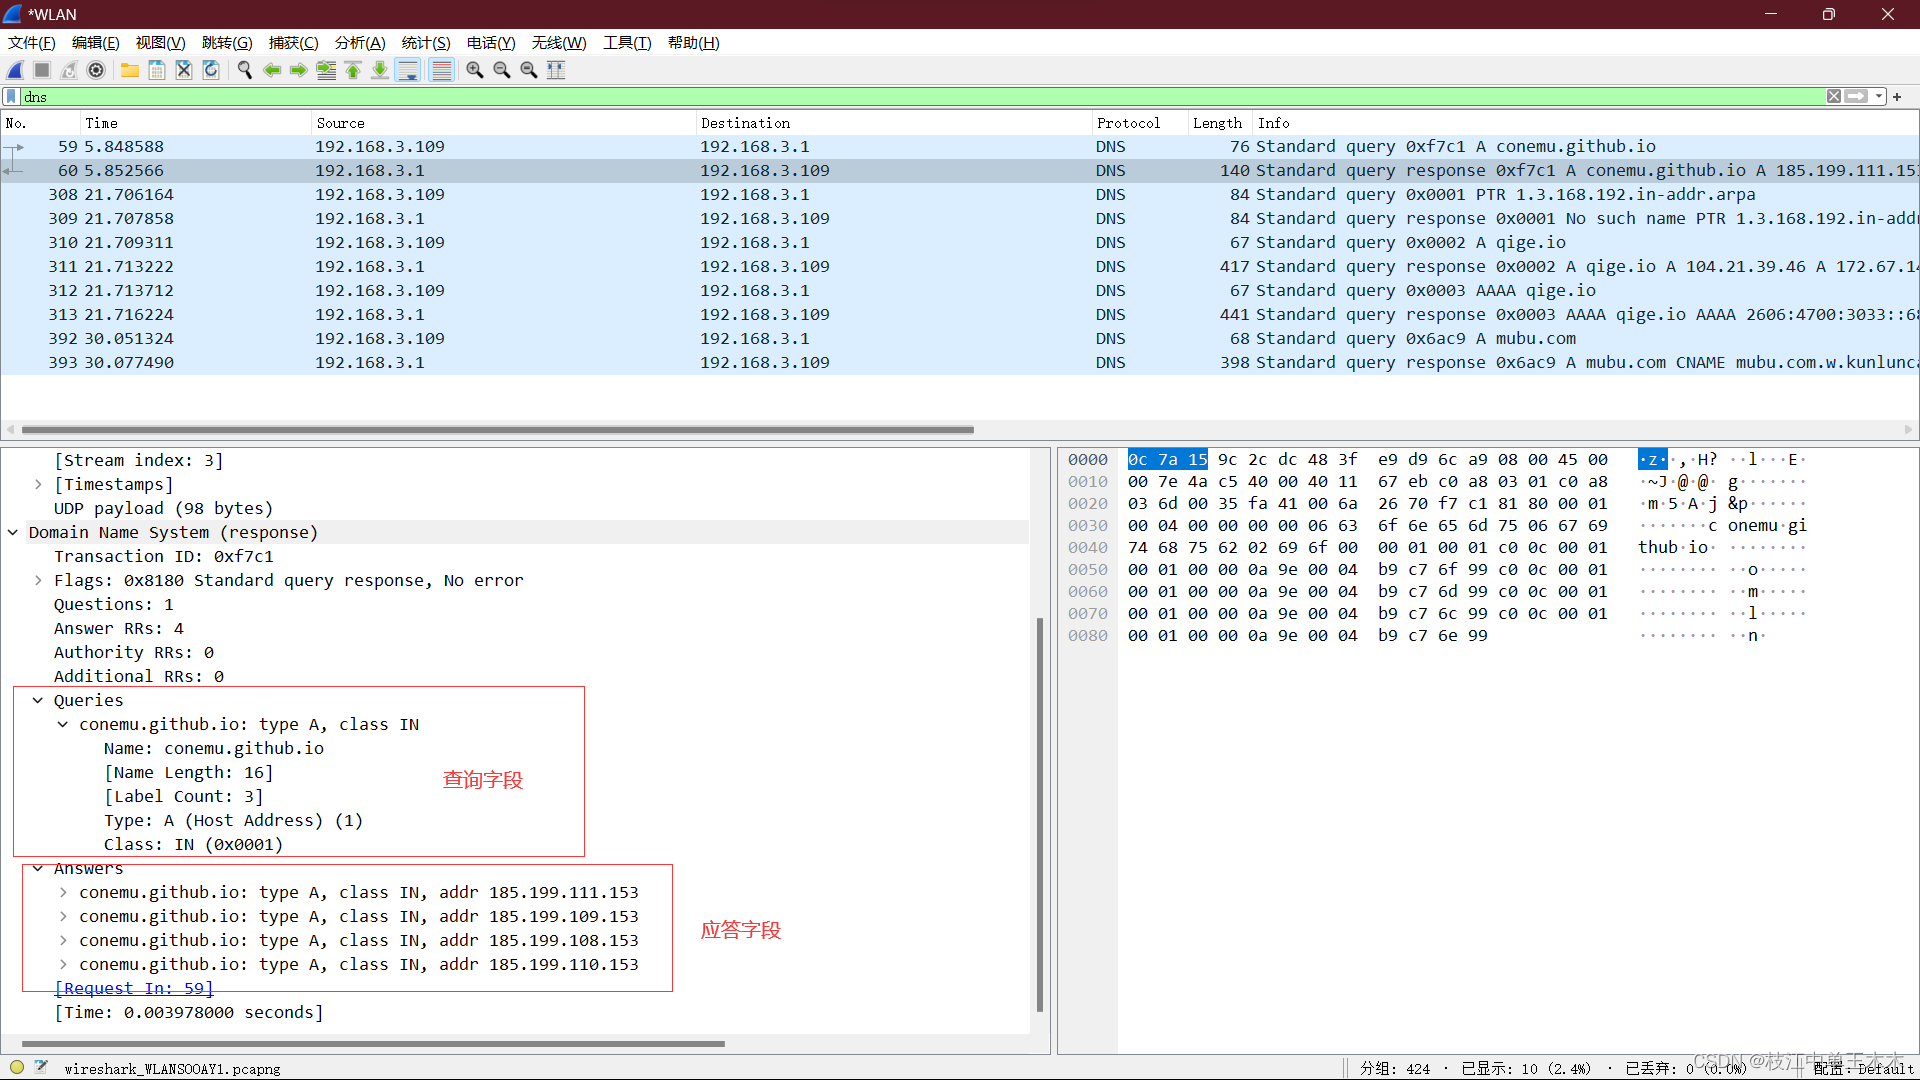The height and width of the screenshot is (1080, 1920).
Task: Click the display filter bookmark icon
Action: [12, 97]
